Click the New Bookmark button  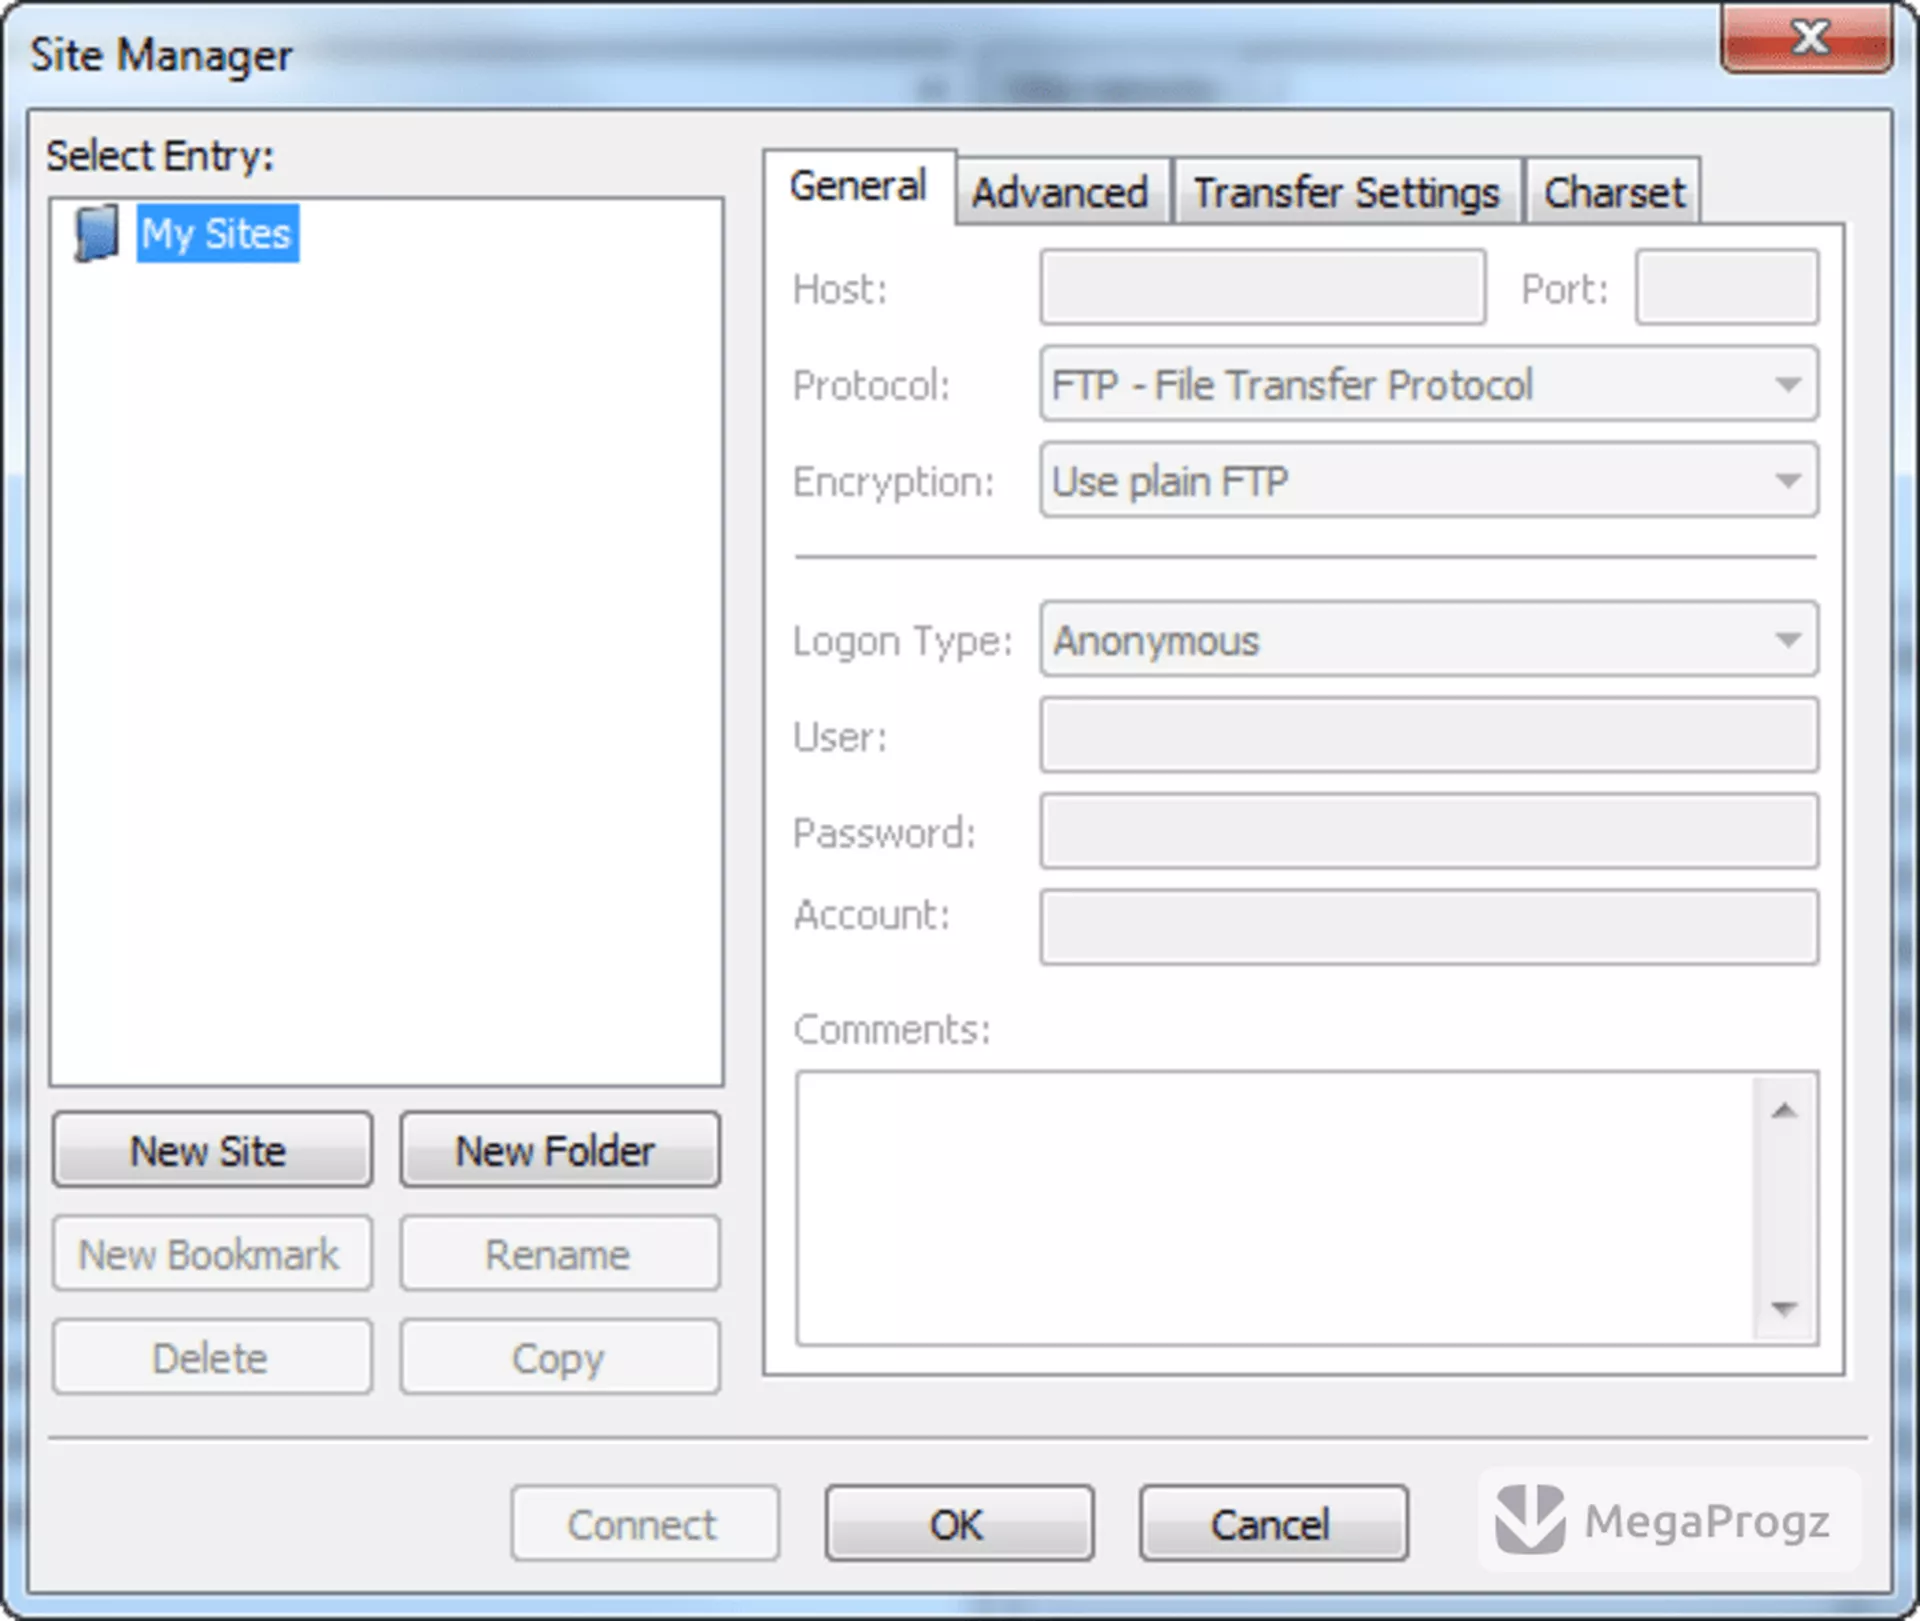point(212,1254)
